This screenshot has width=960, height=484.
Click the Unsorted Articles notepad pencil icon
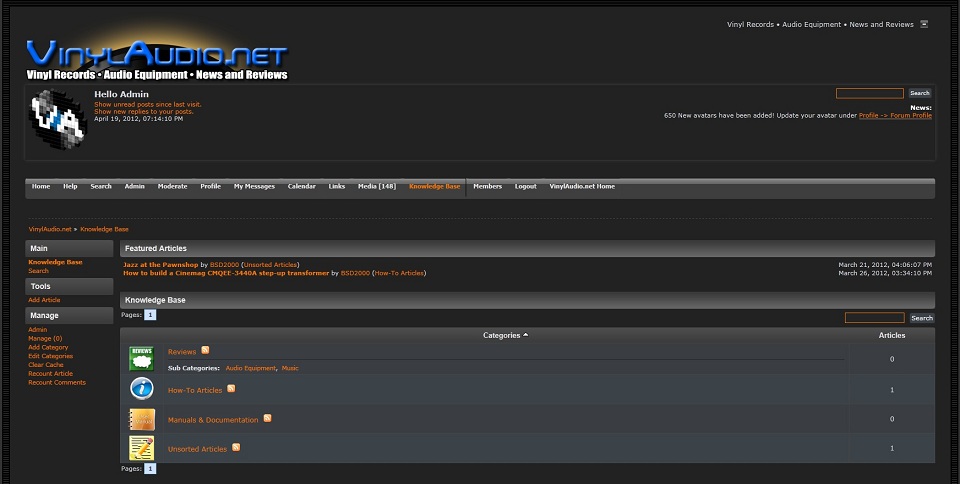[141, 448]
